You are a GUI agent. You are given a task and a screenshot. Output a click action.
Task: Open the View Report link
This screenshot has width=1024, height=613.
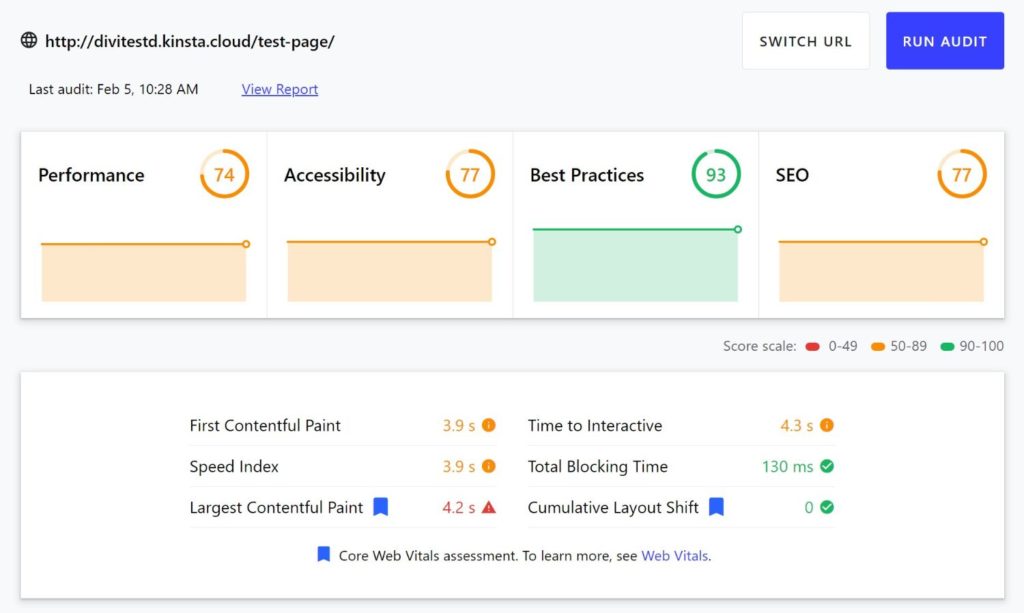(279, 89)
